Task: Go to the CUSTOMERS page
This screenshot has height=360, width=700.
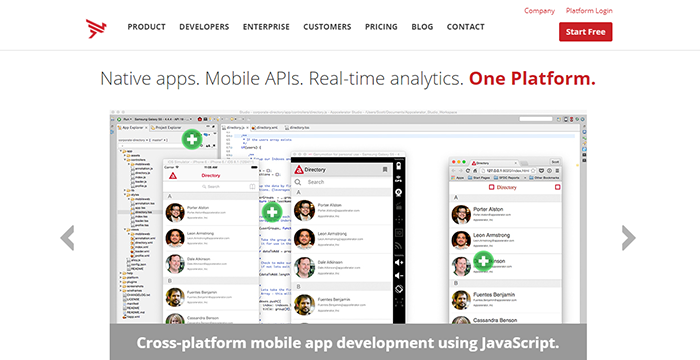Action: pyautogui.click(x=327, y=27)
